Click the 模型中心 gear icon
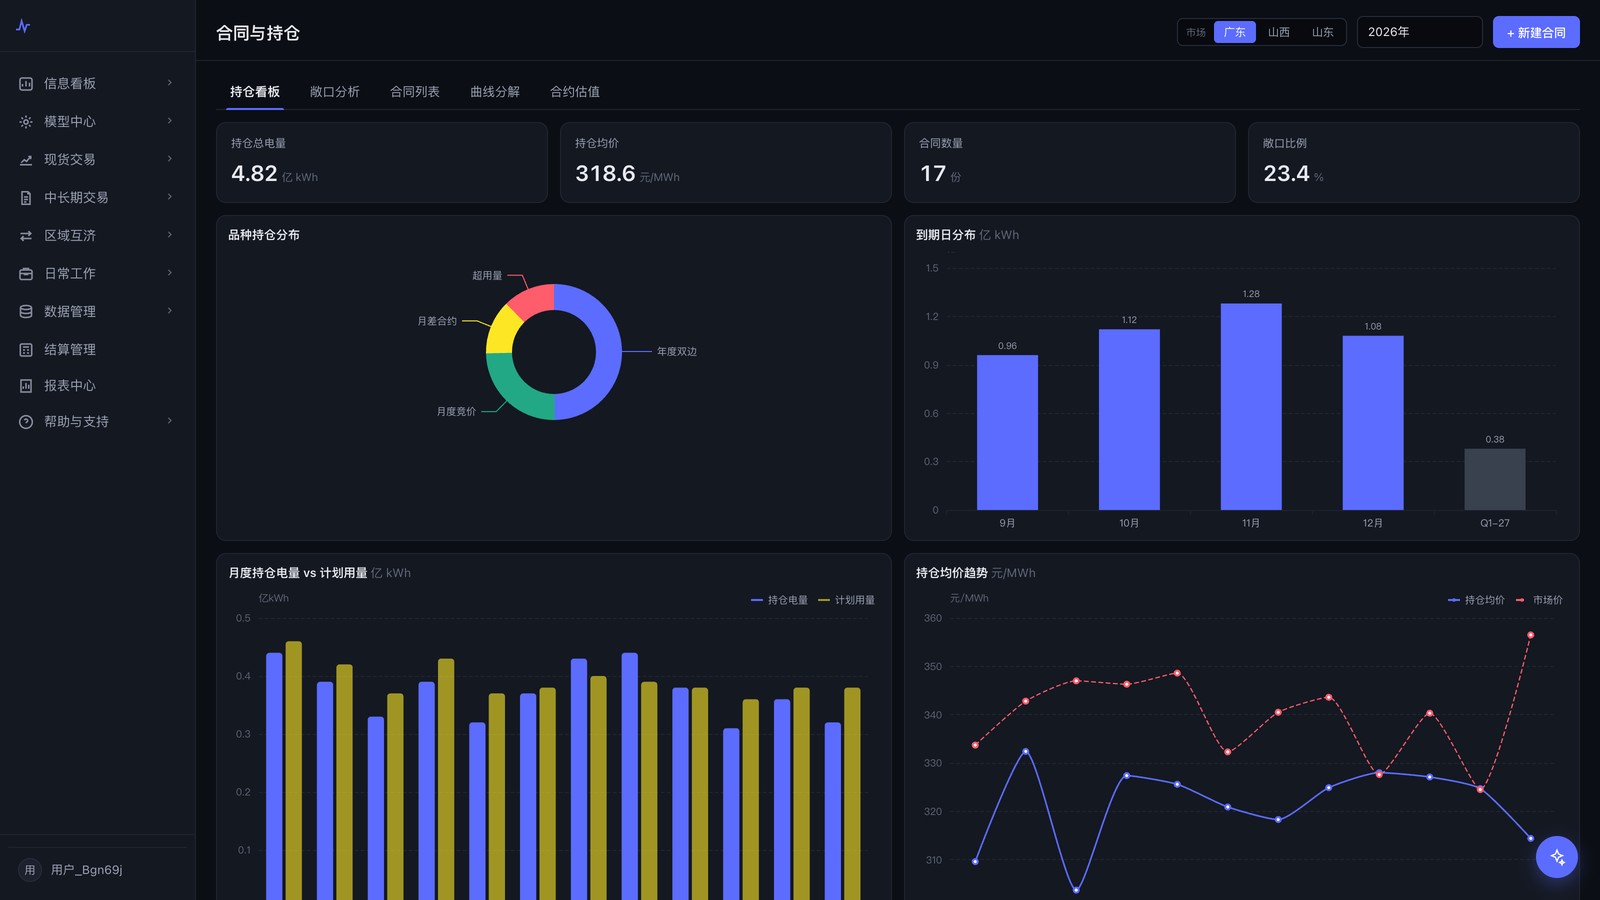Screen dimensions: 1600x900 click(x=26, y=122)
